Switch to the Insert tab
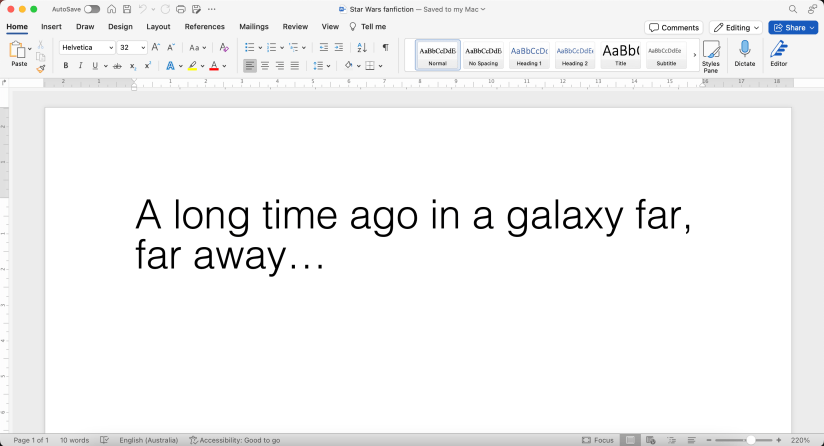824x446 pixels. pos(51,27)
